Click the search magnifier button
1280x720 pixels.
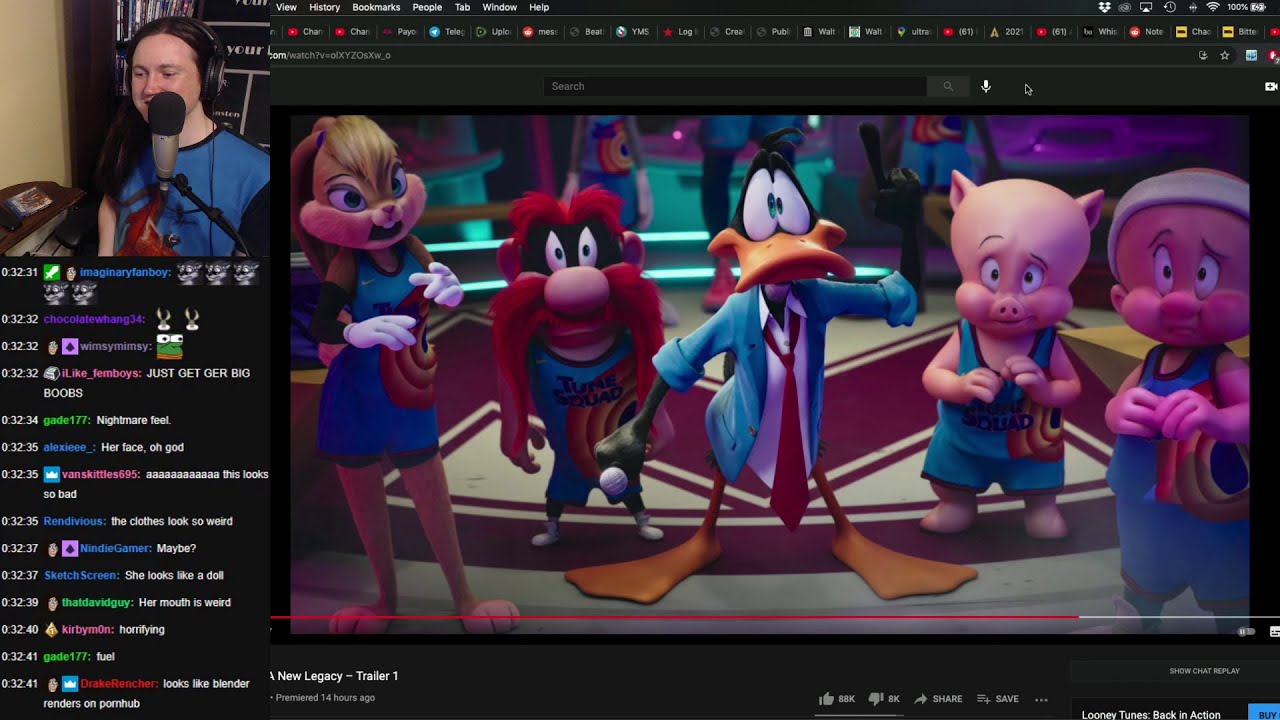(x=948, y=86)
